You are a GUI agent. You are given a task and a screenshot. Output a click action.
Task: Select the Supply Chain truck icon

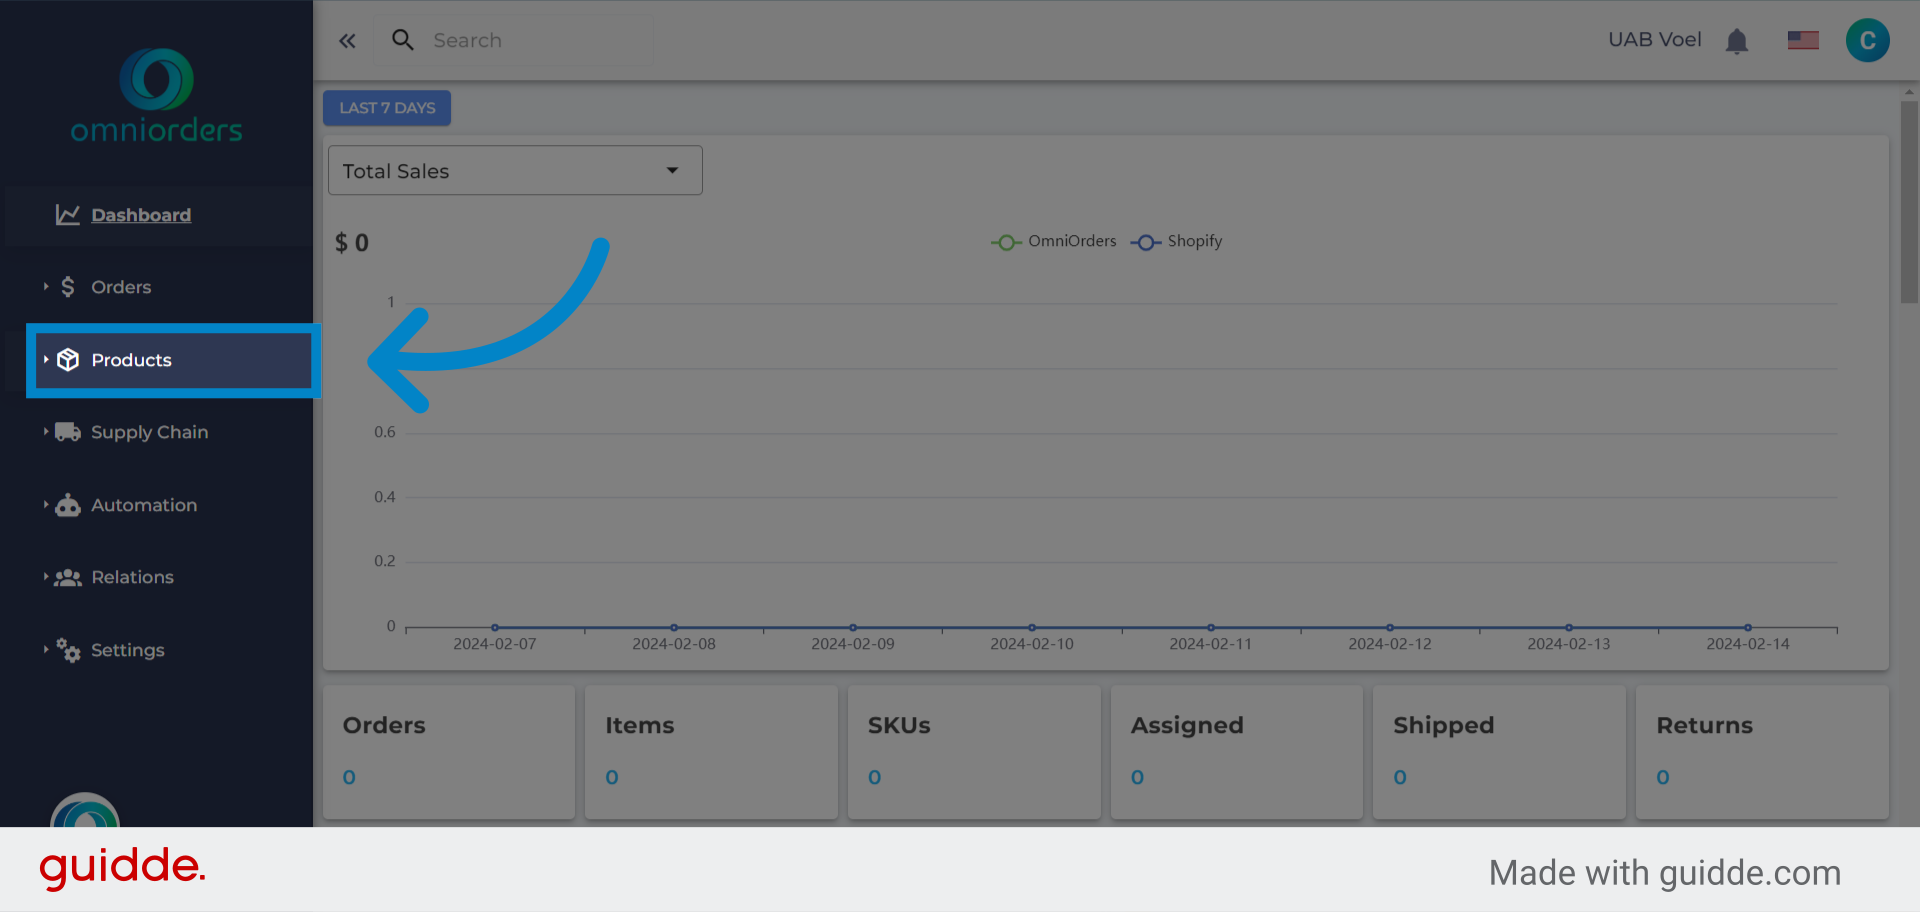66,431
